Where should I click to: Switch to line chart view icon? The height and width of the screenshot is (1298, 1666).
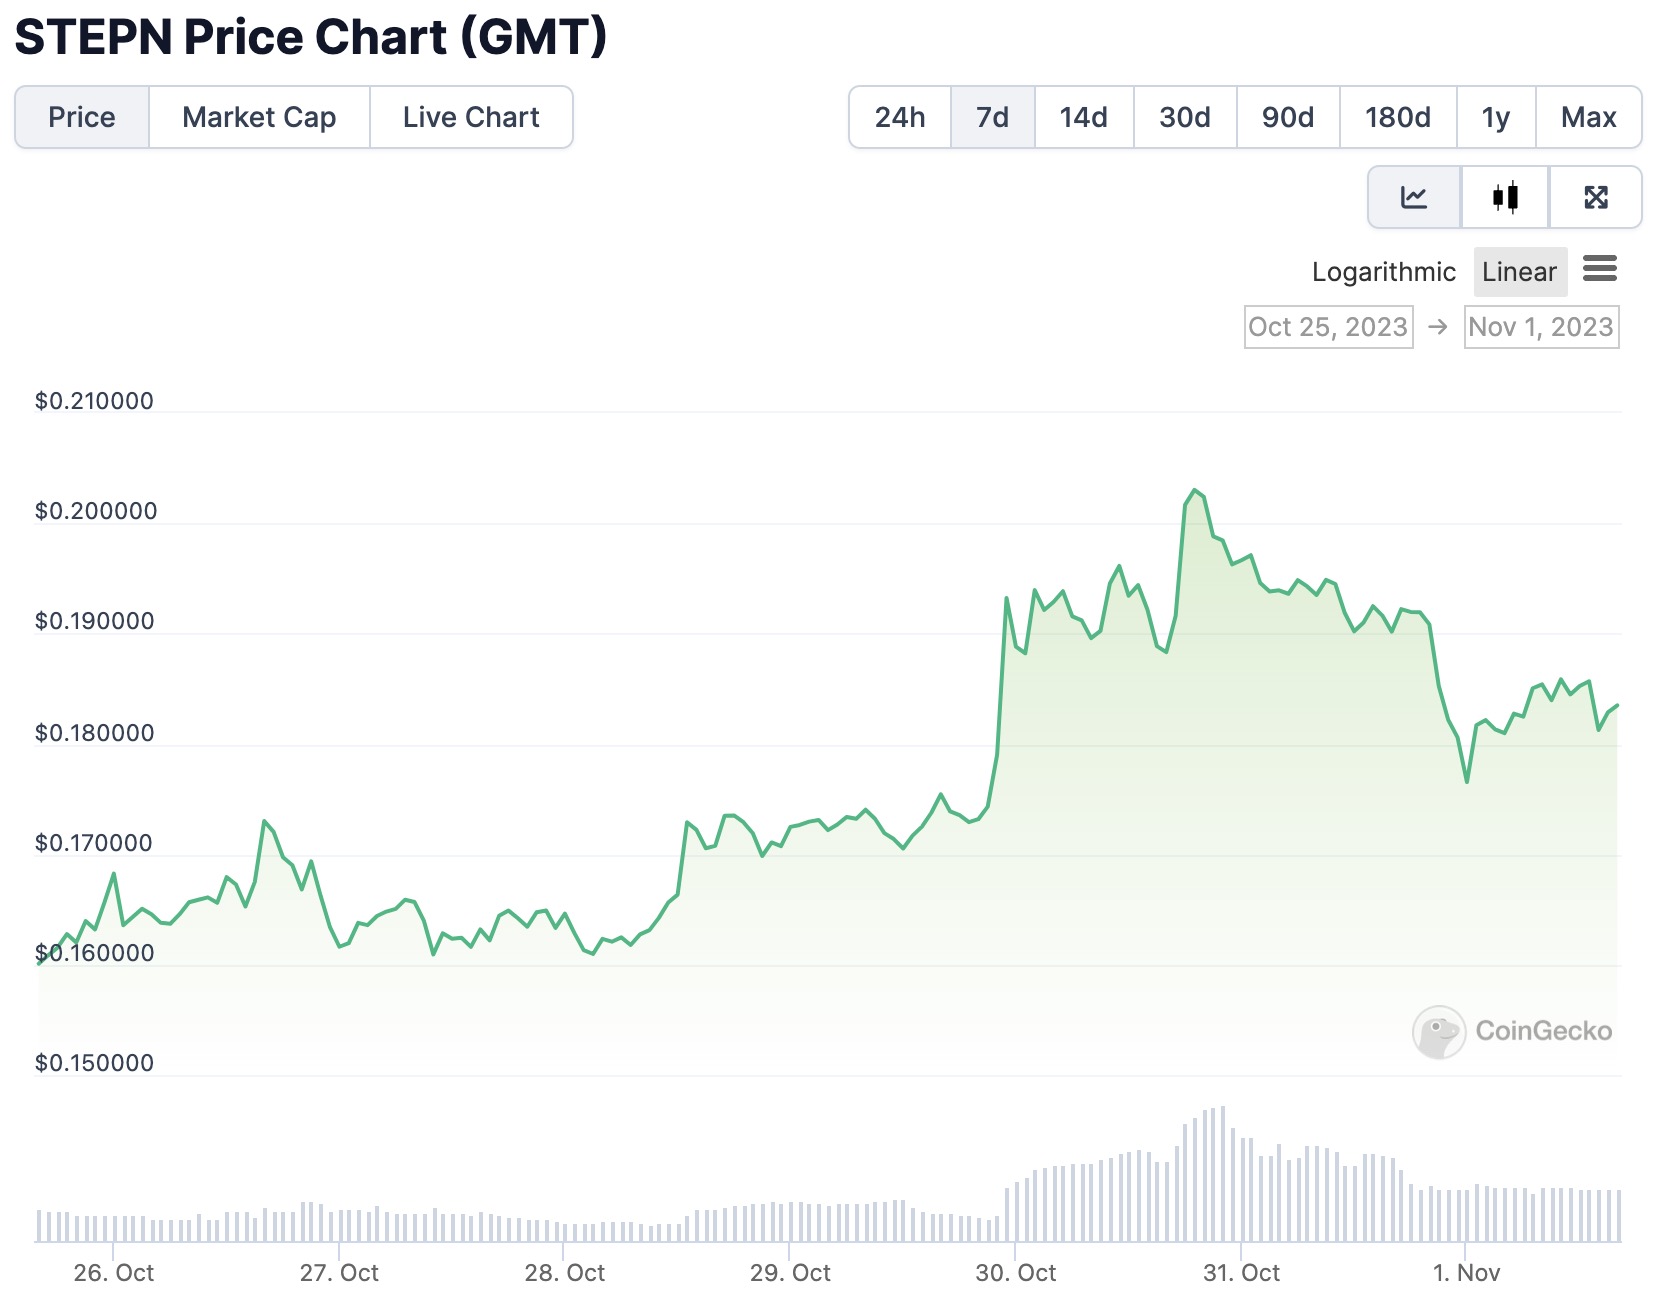pos(1413,197)
